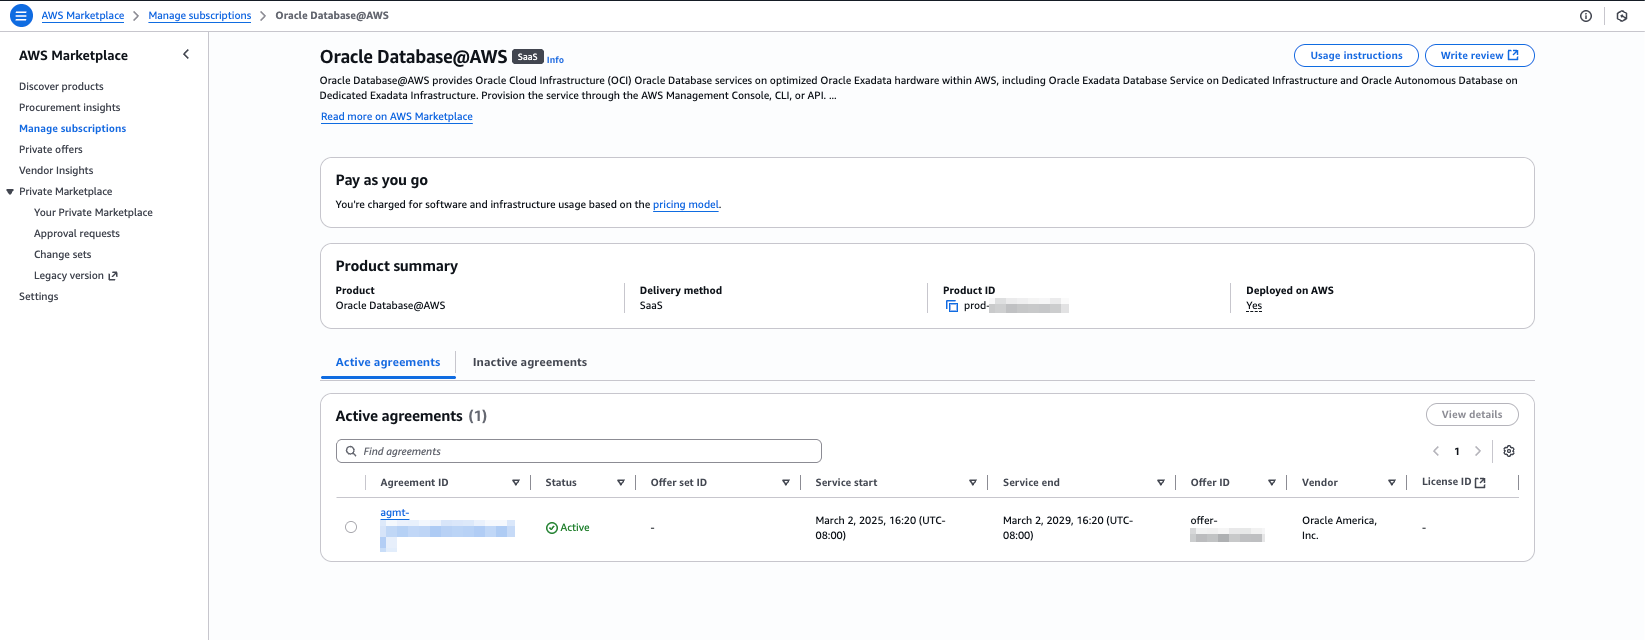
Task: Focus the Find agreements search field
Action: click(x=580, y=451)
